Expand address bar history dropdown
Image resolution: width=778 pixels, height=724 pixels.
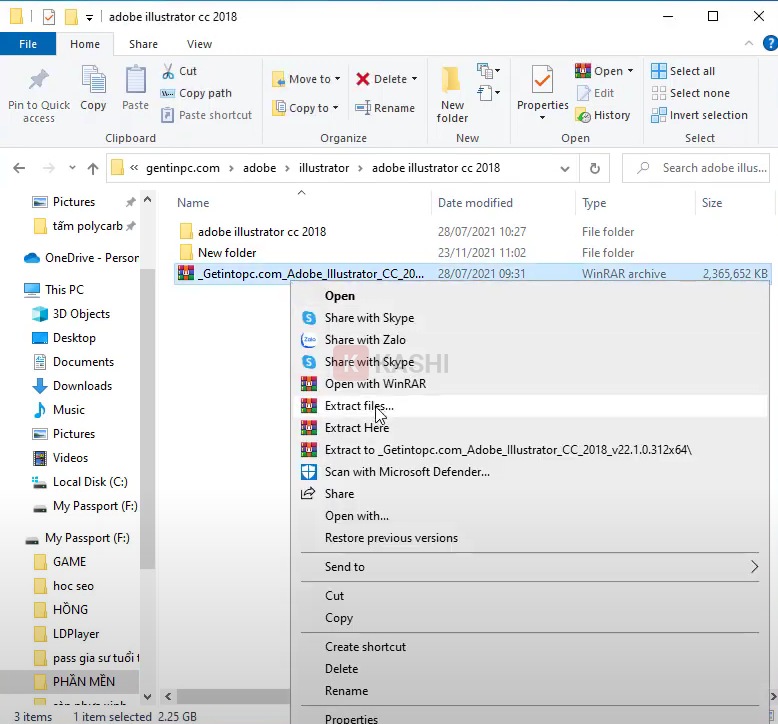[x=565, y=169]
